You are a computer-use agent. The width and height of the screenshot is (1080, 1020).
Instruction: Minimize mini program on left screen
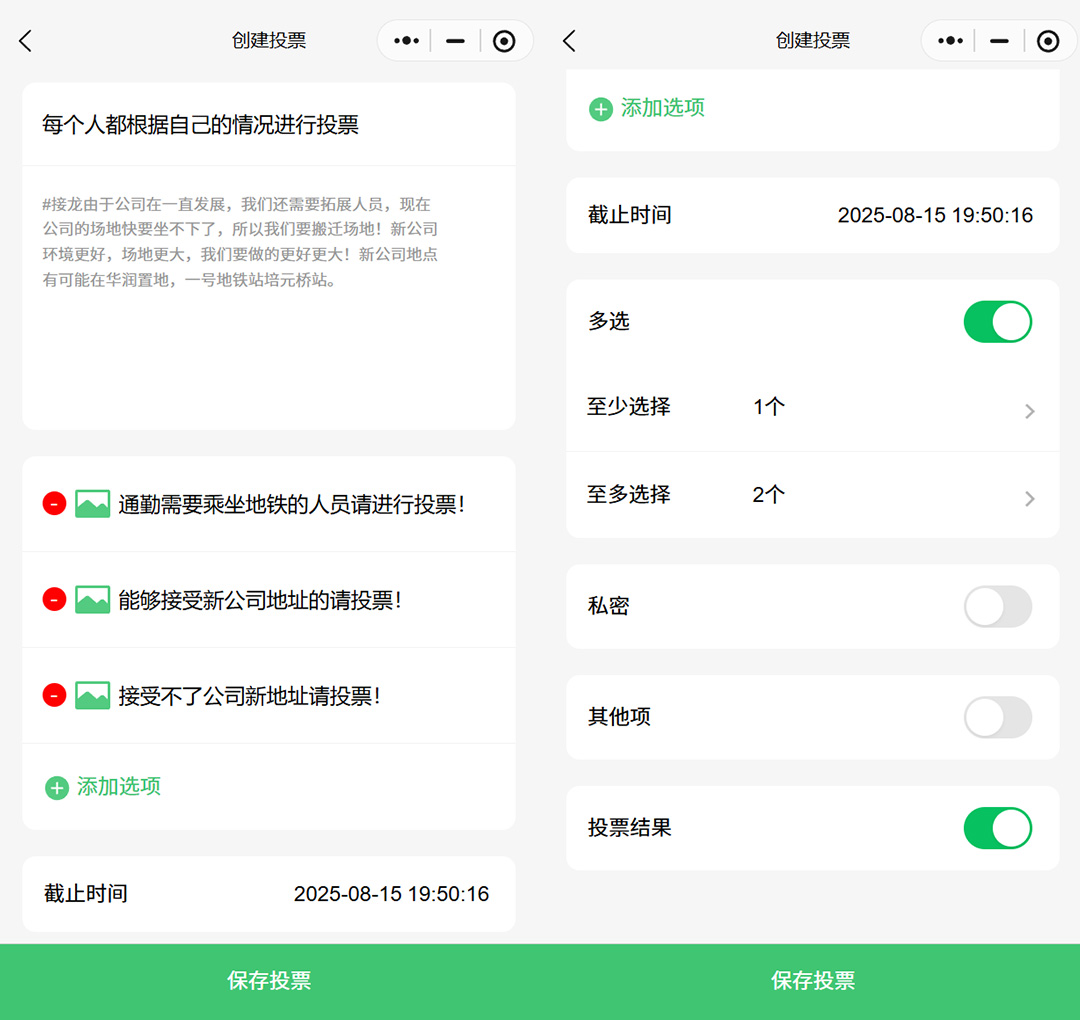tap(455, 41)
